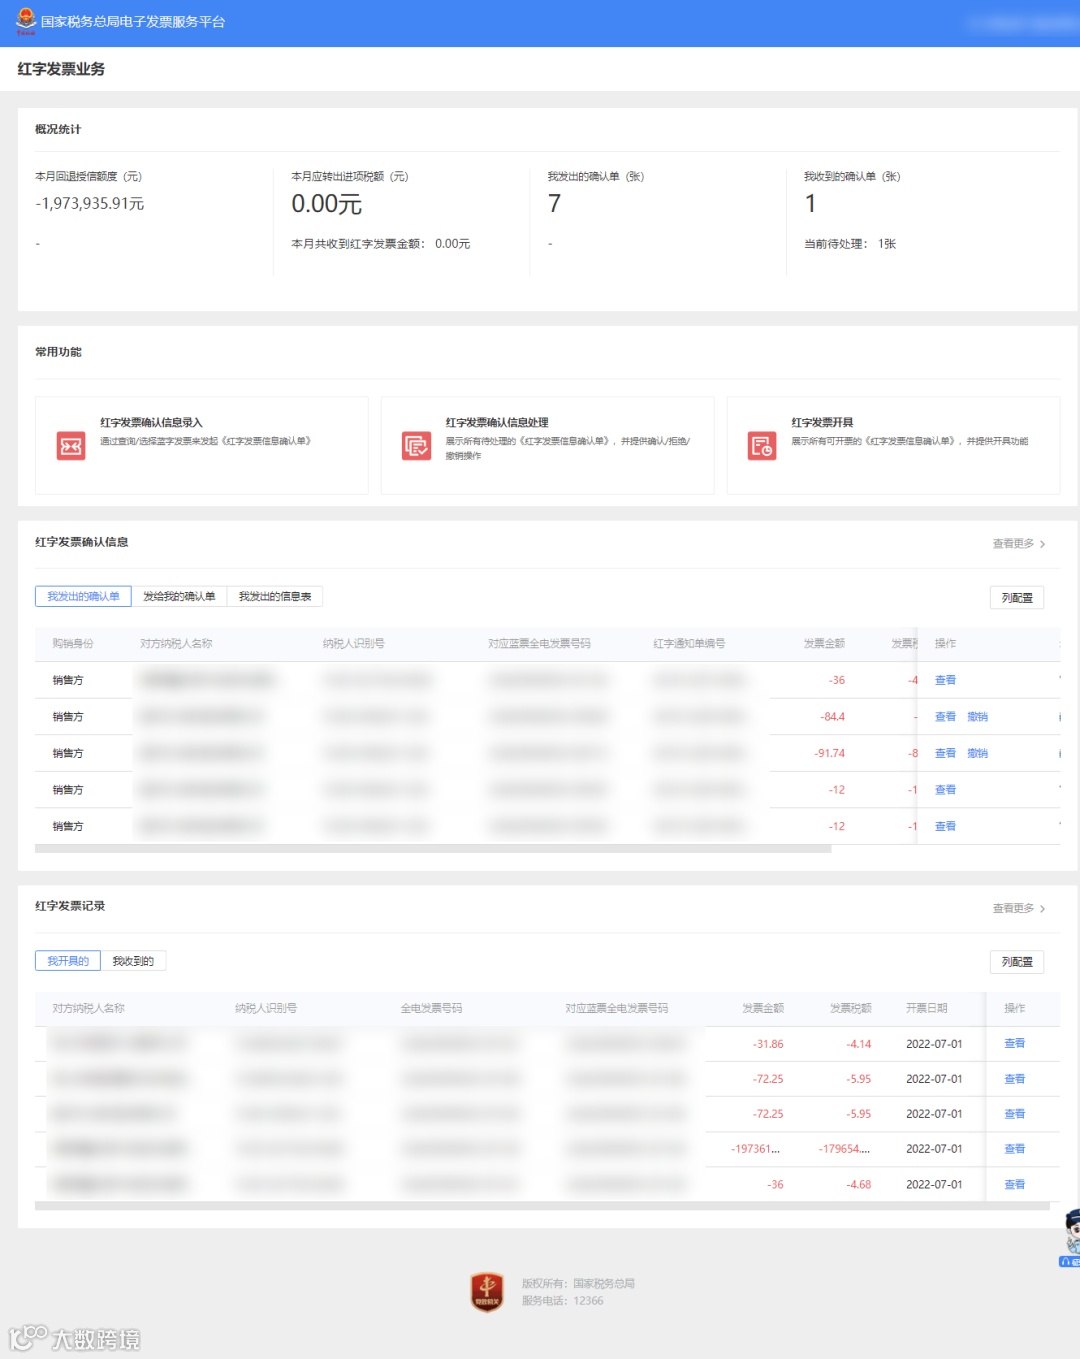Screen dimensions: 1080x1359
Task: Open 列配置 for confirmation info table
Action: pos(1017,598)
